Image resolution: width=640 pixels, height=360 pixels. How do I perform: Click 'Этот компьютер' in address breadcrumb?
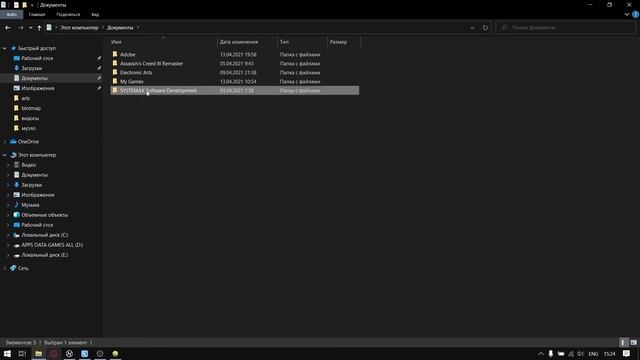click(x=79, y=28)
